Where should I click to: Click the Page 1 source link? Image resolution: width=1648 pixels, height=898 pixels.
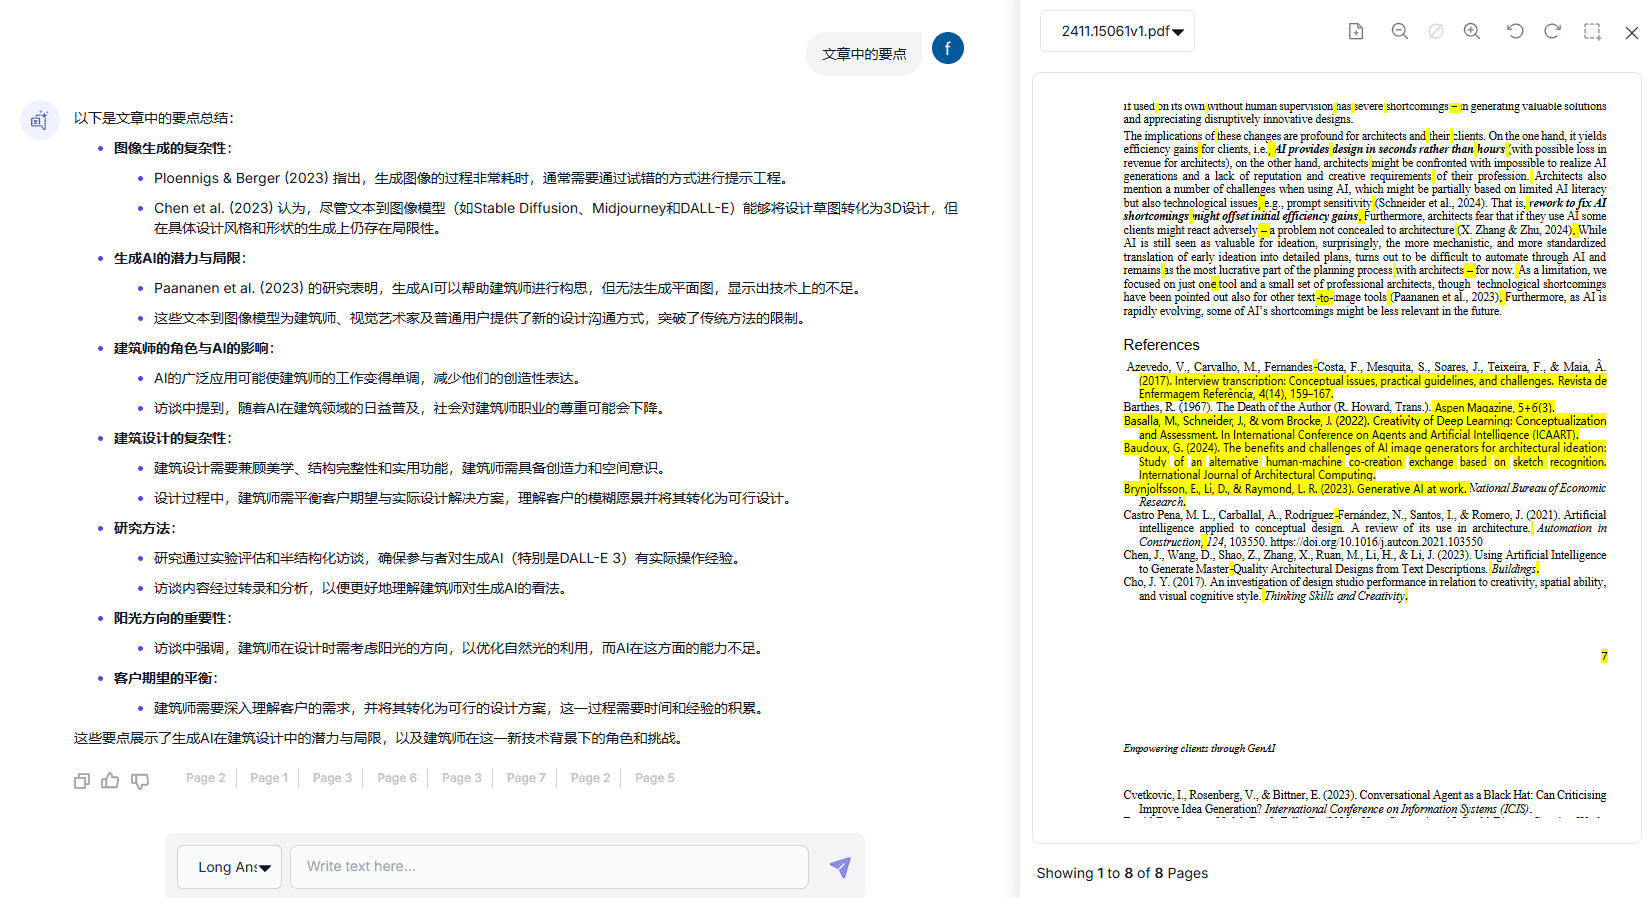[x=269, y=778]
